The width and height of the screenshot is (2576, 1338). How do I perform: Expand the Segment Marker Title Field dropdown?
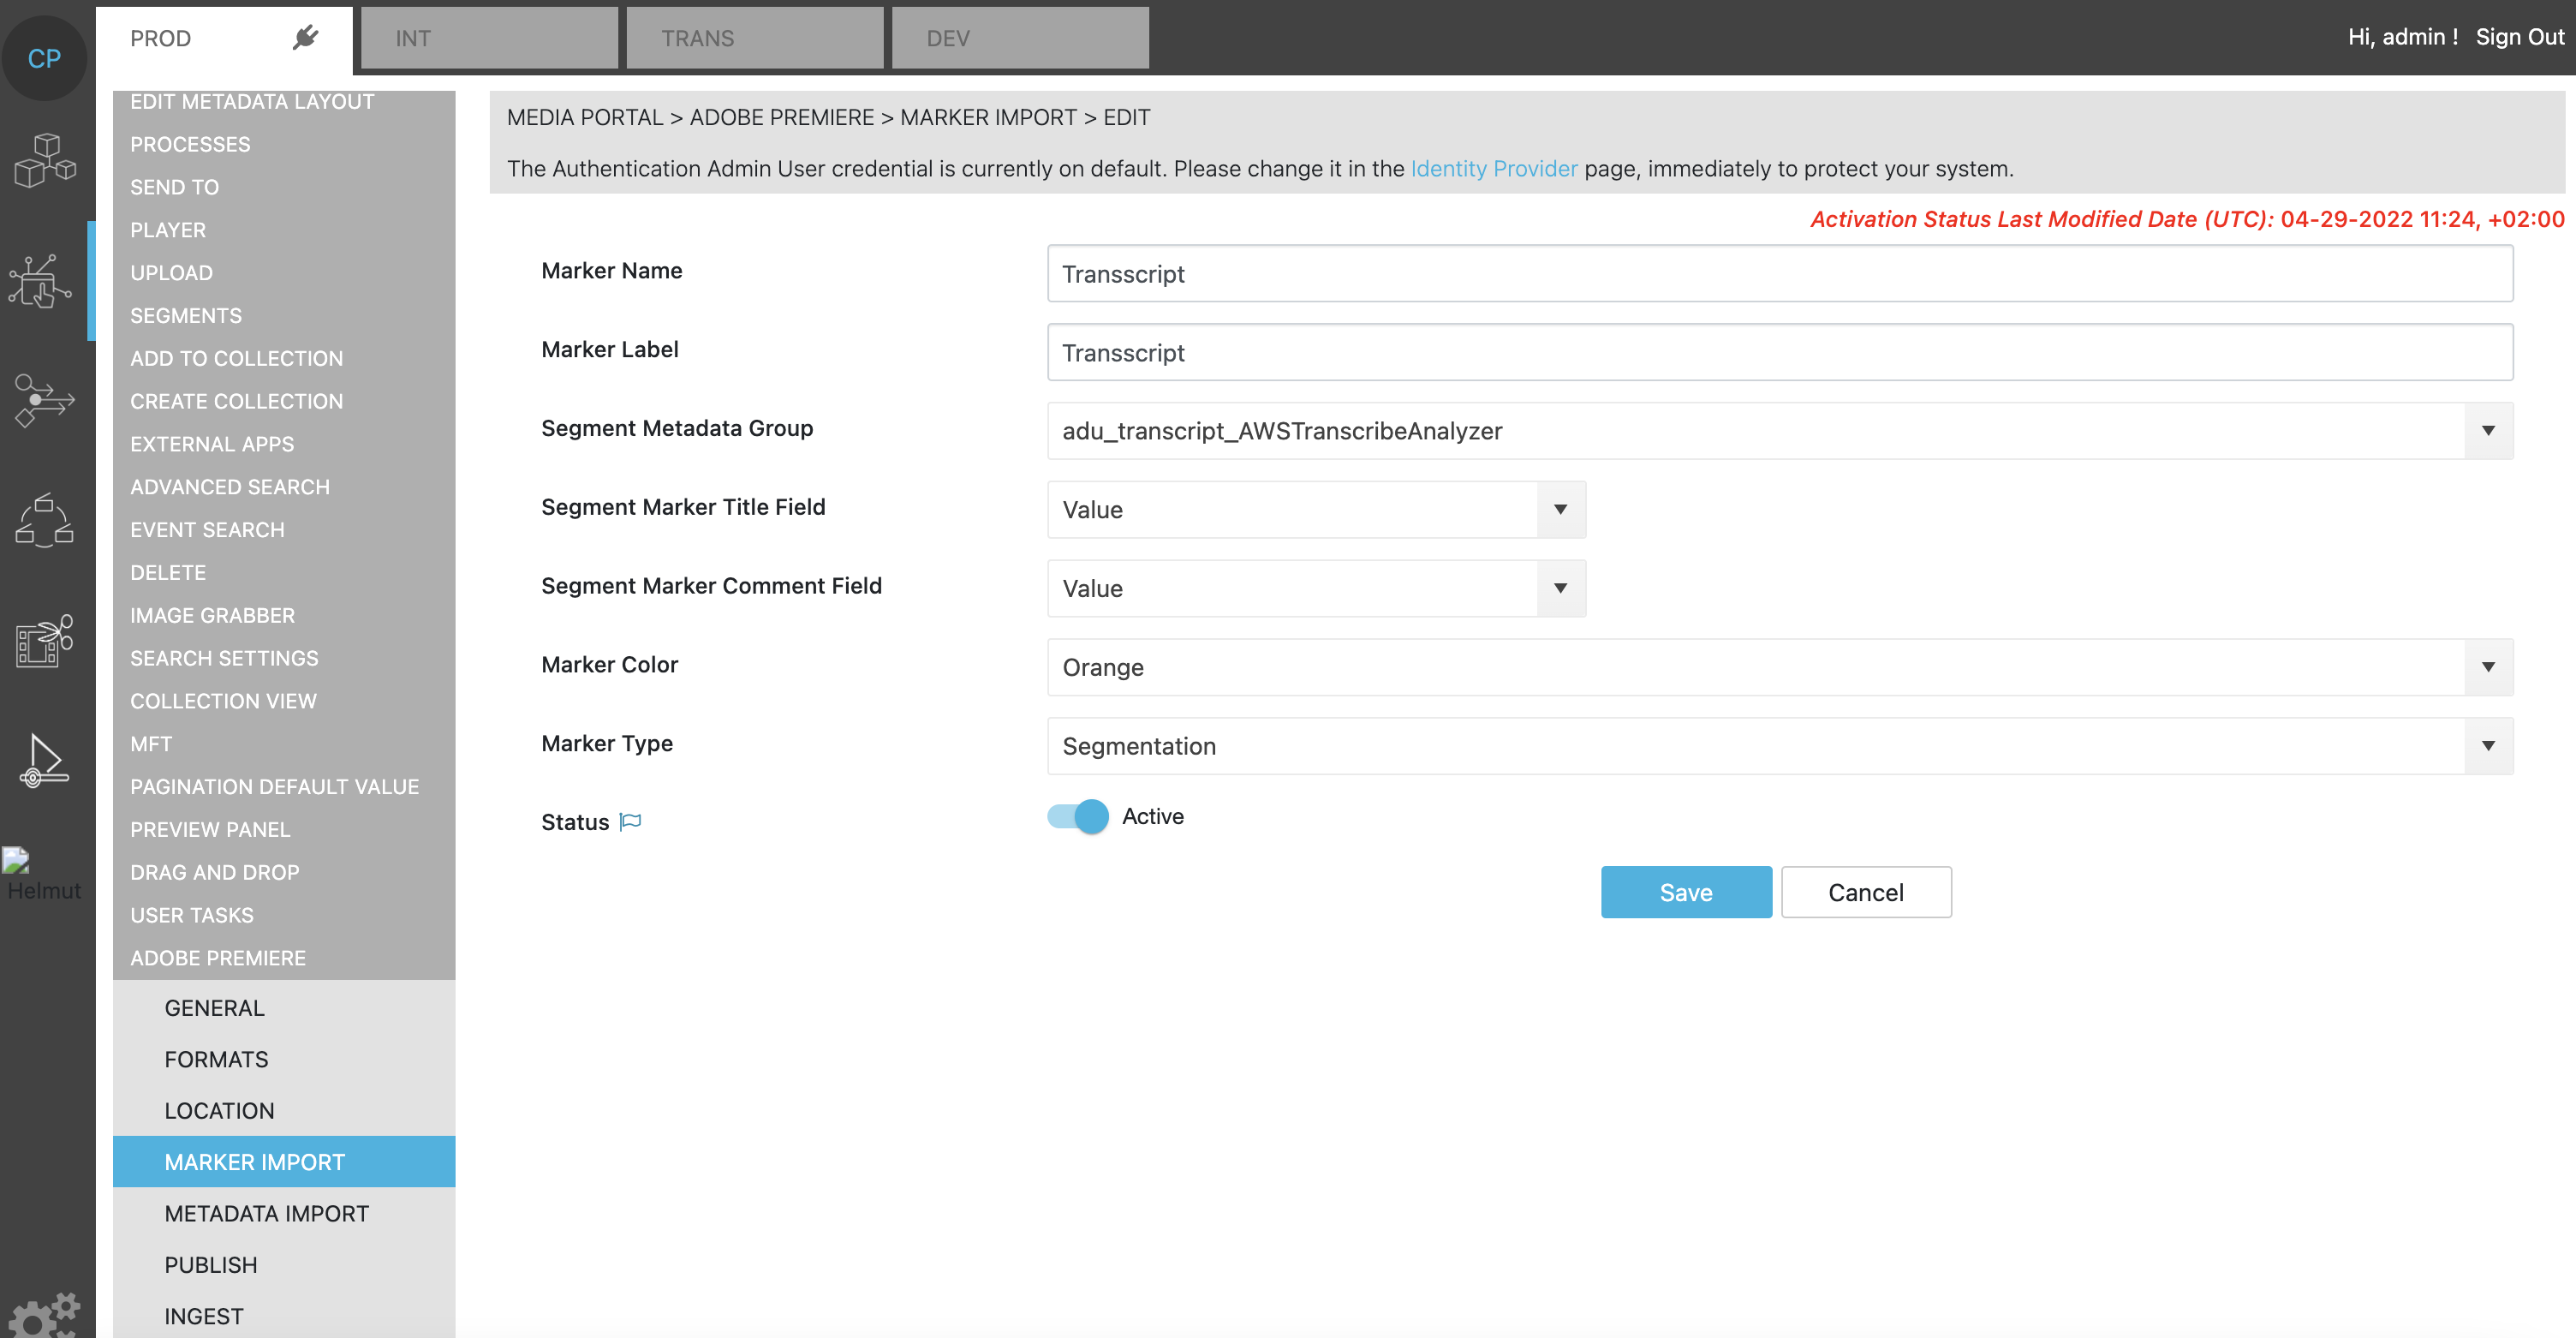click(x=1560, y=509)
